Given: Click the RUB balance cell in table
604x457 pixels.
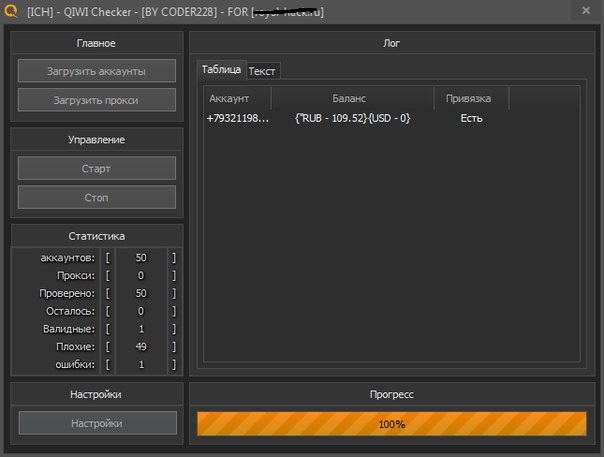Looking at the screenshot, I should pos(350,118).
